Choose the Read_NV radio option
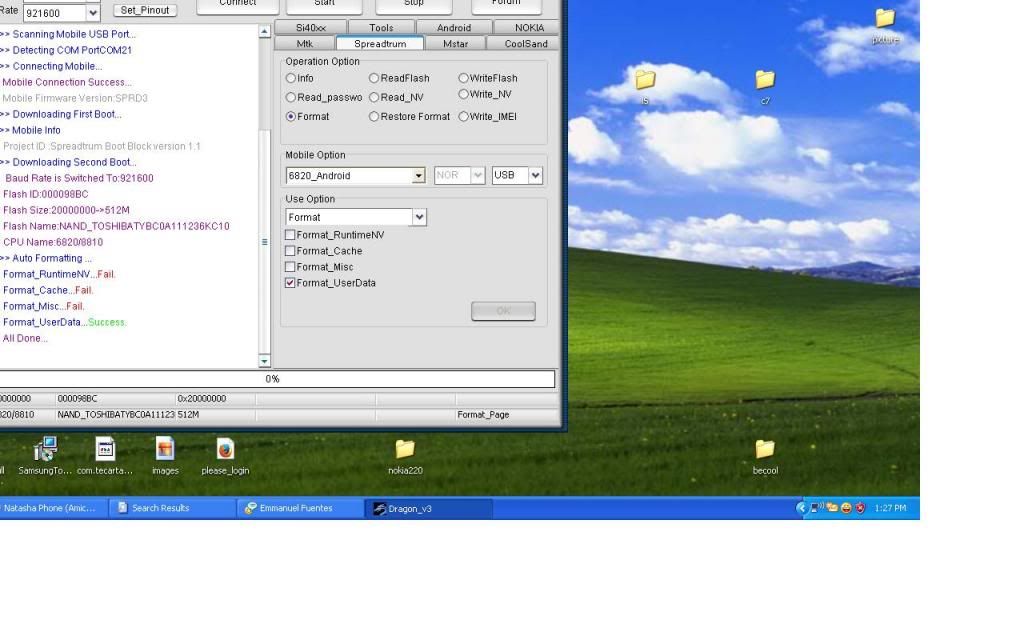The width and height of the screenshot is (1024, 640). click(374, 97)
